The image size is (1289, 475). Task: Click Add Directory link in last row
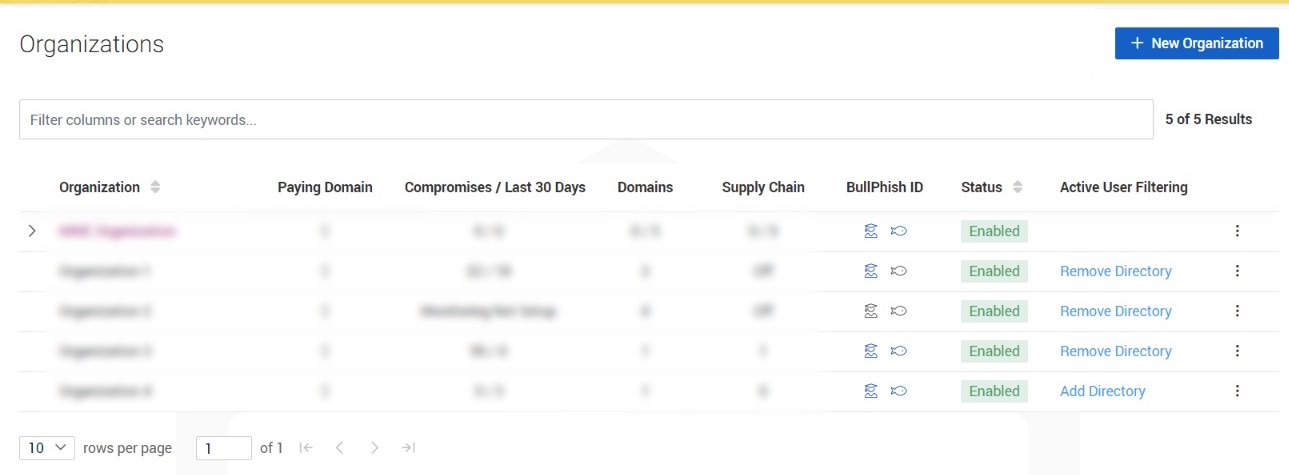coord(1102,391)
